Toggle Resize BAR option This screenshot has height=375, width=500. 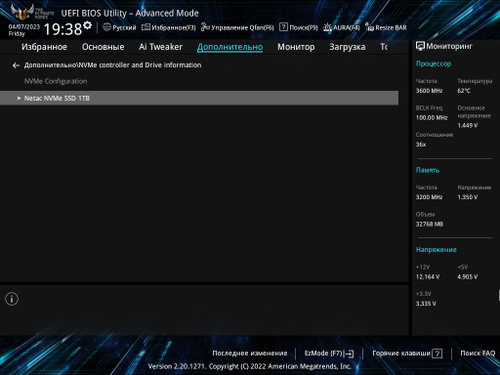click(386, 27)
